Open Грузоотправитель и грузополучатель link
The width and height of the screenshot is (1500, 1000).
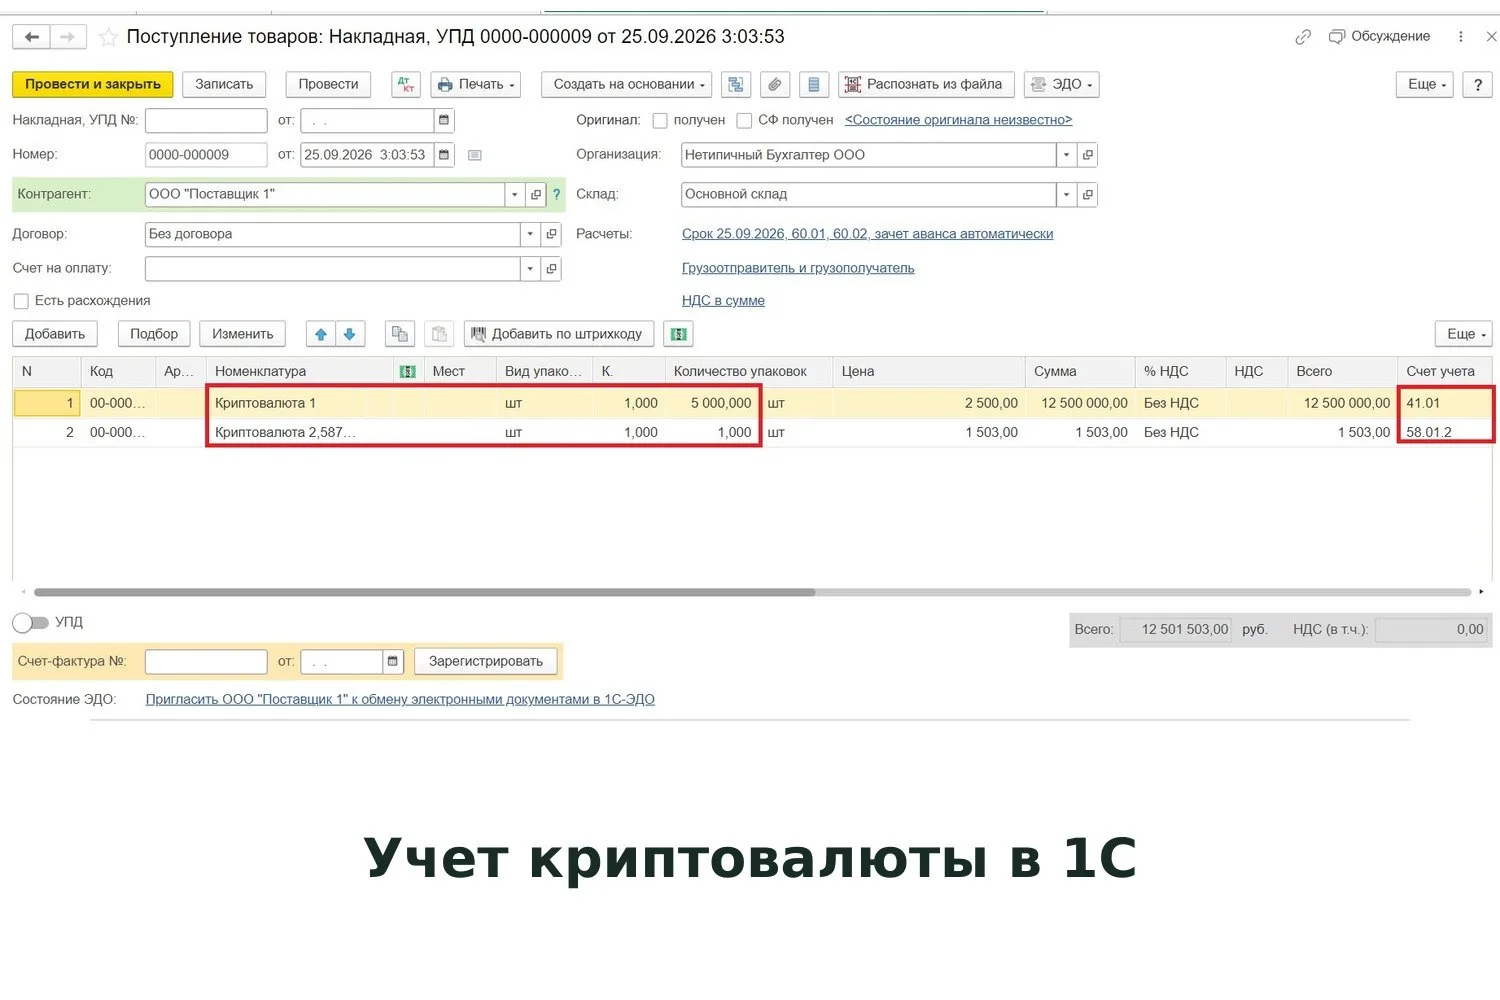point(798,269)
